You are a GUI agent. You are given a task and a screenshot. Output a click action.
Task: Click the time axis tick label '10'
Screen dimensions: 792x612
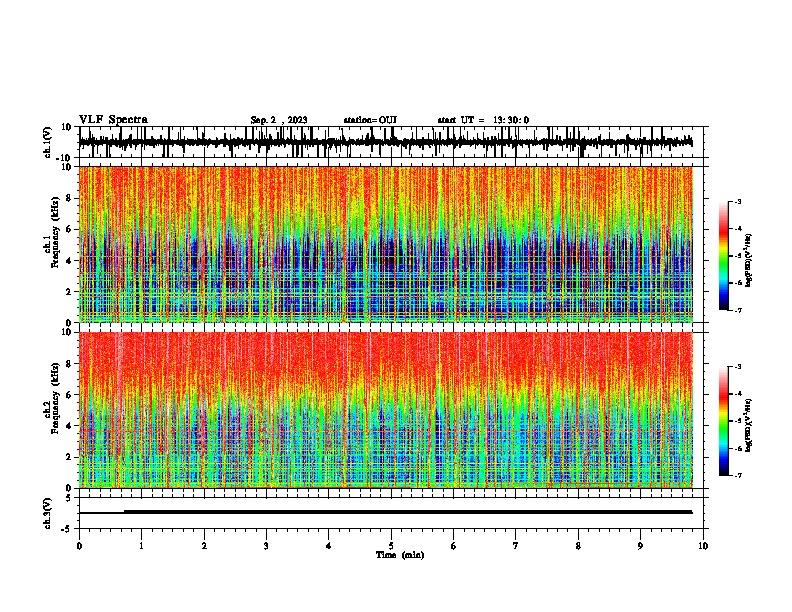point(703,546)
